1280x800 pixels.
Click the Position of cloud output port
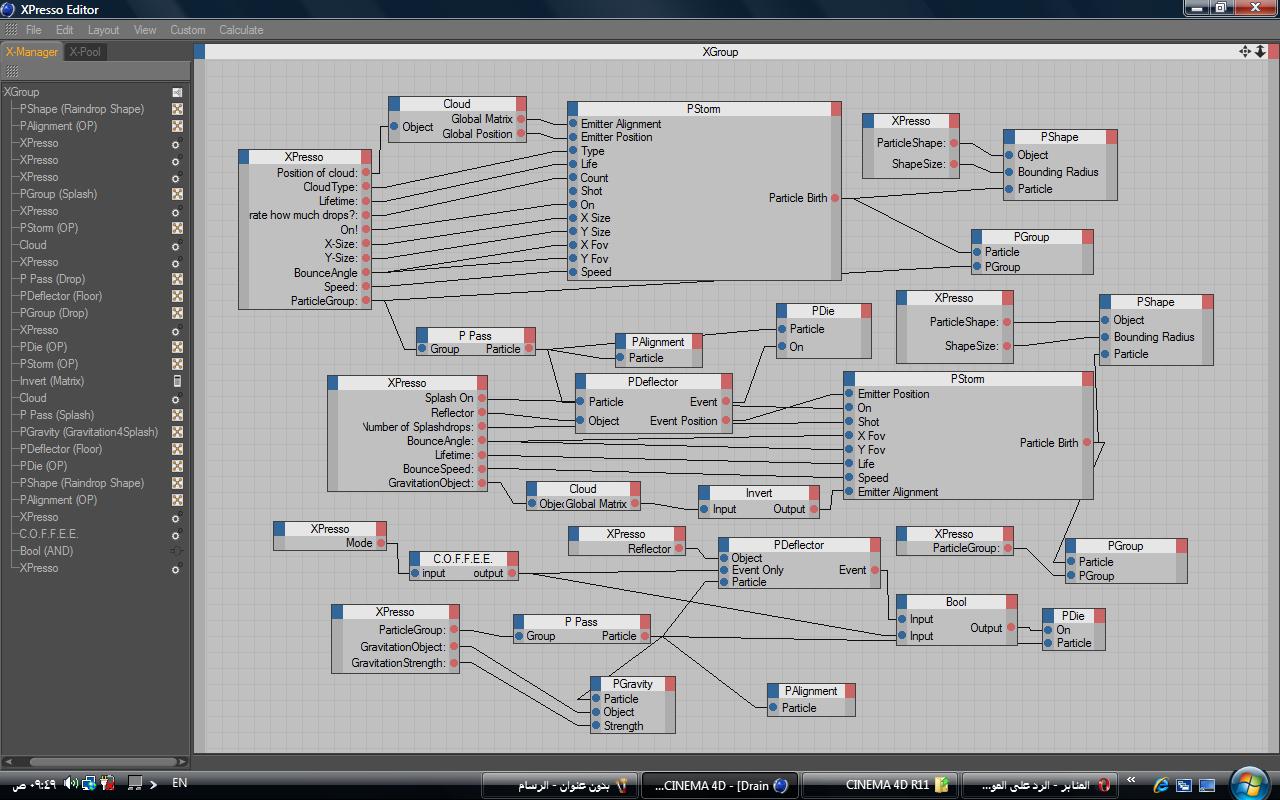366,173
